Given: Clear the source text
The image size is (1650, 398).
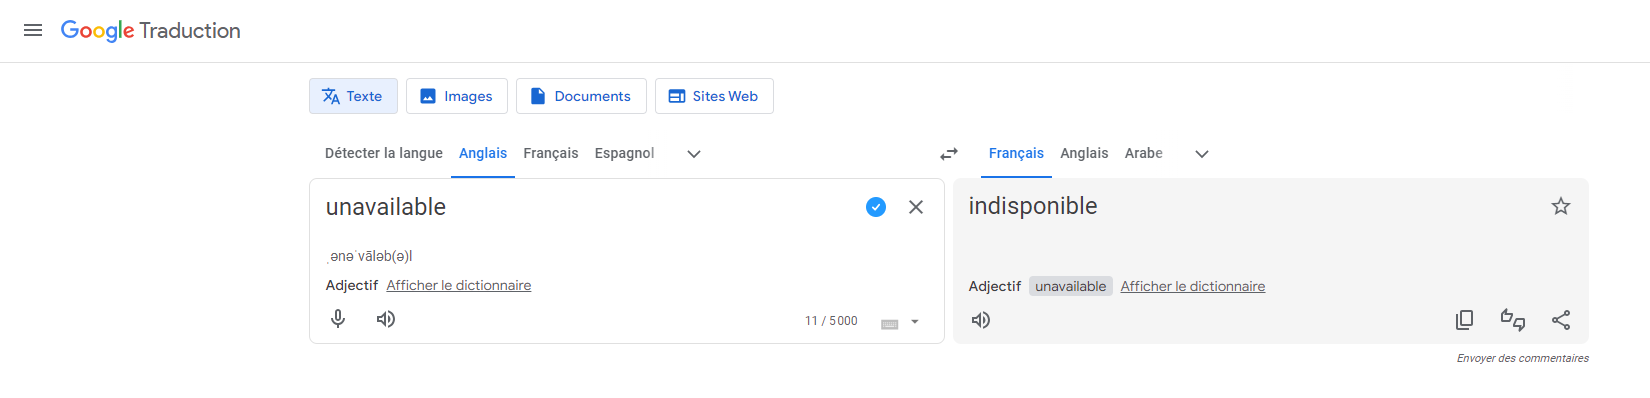Looking at the screenshot, I should click(916, 207).
